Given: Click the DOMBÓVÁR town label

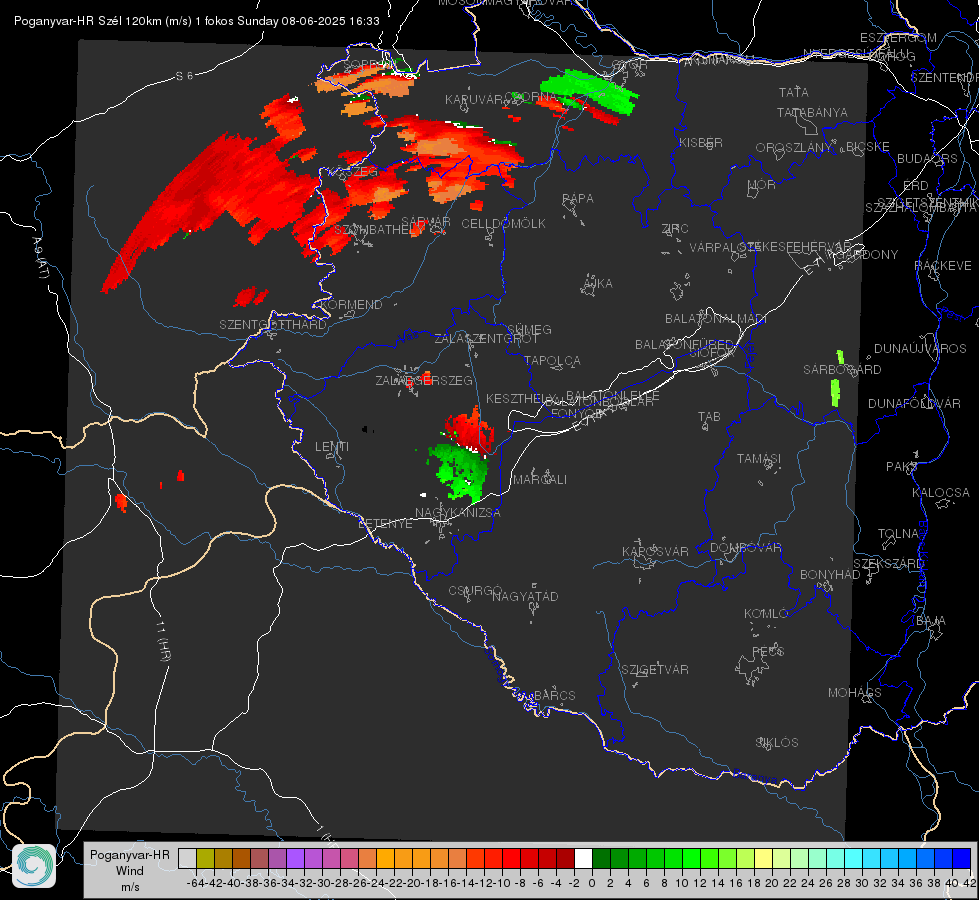Looking at the screenshot, I should (x=746, y=547).
